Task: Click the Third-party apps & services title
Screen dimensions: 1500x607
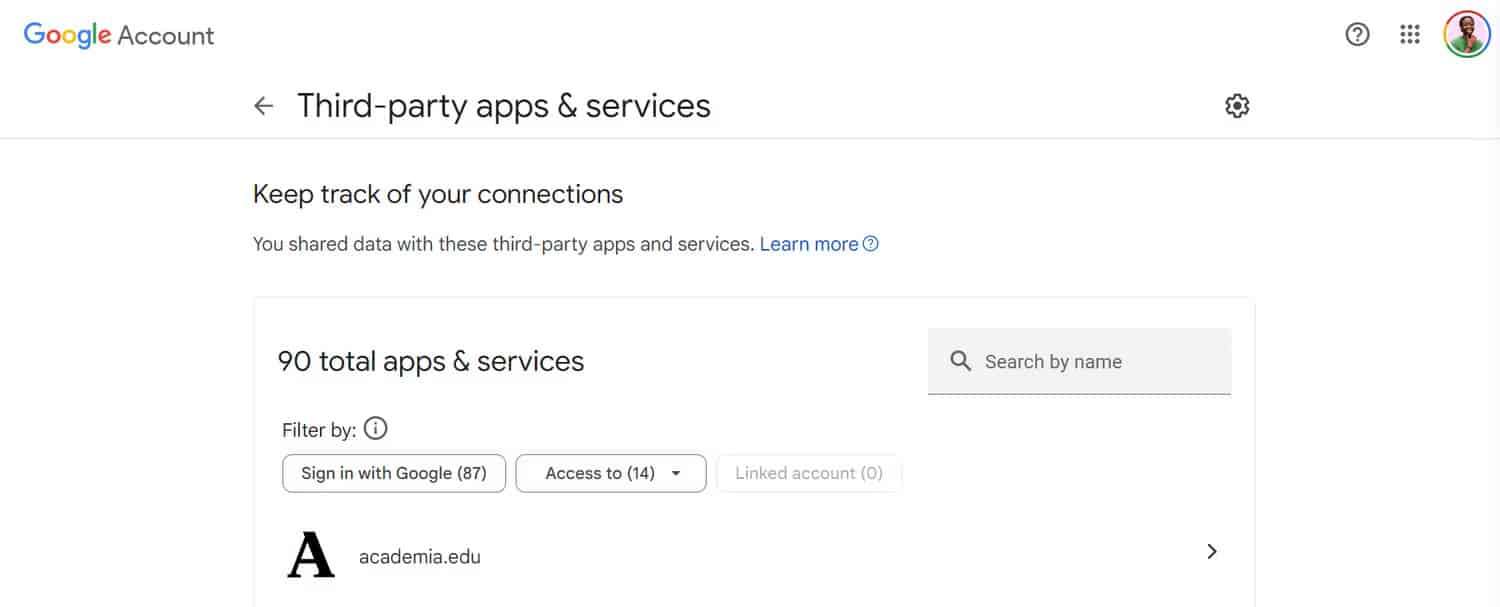Action: click(x=504, y=106)
